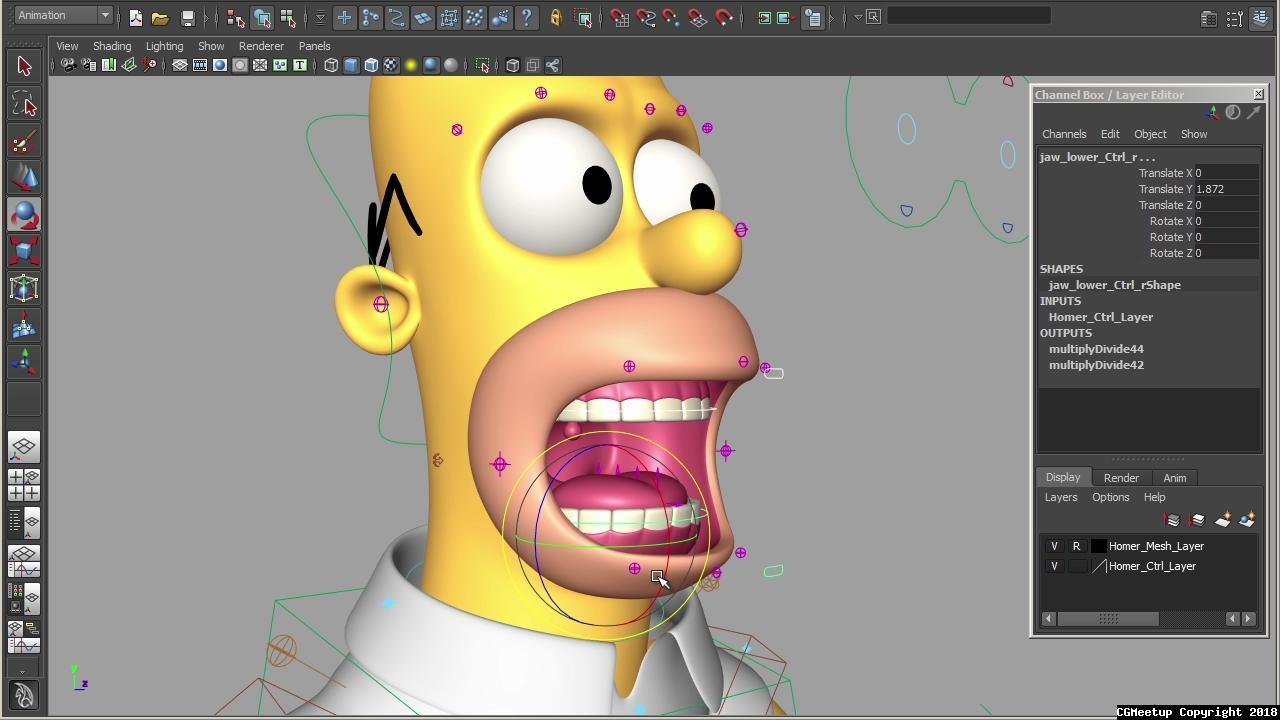
Task: Toggle the joints selection mask
Action: tap(370, 18)
